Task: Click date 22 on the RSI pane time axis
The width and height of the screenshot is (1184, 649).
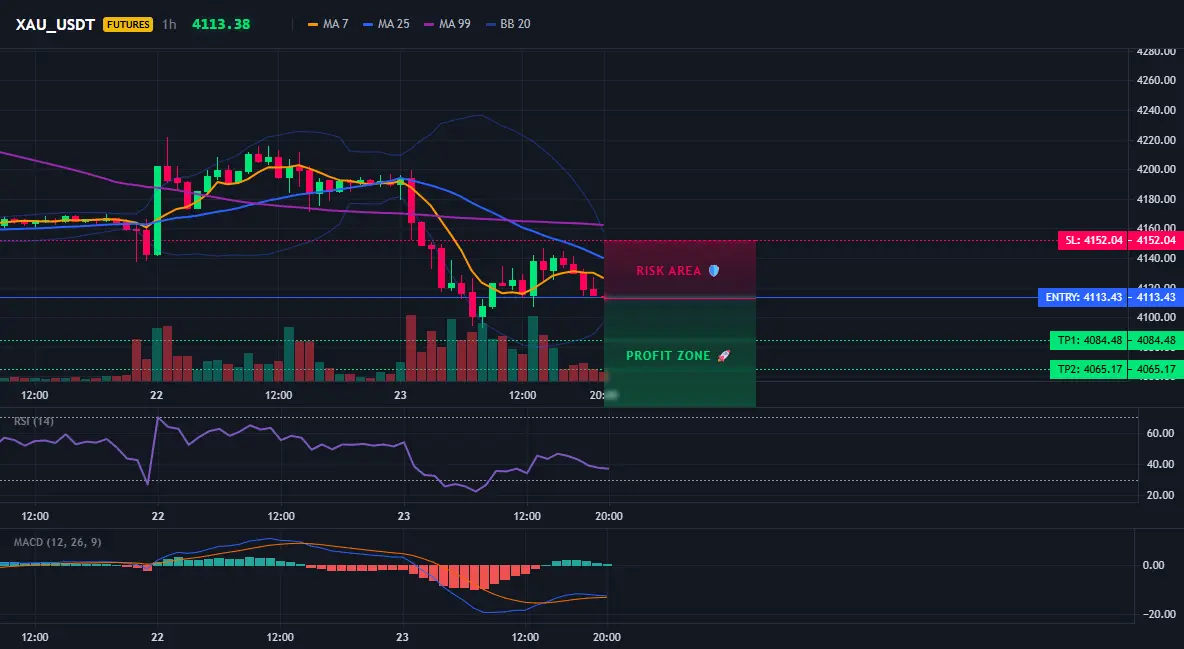Action: (158, 516)
